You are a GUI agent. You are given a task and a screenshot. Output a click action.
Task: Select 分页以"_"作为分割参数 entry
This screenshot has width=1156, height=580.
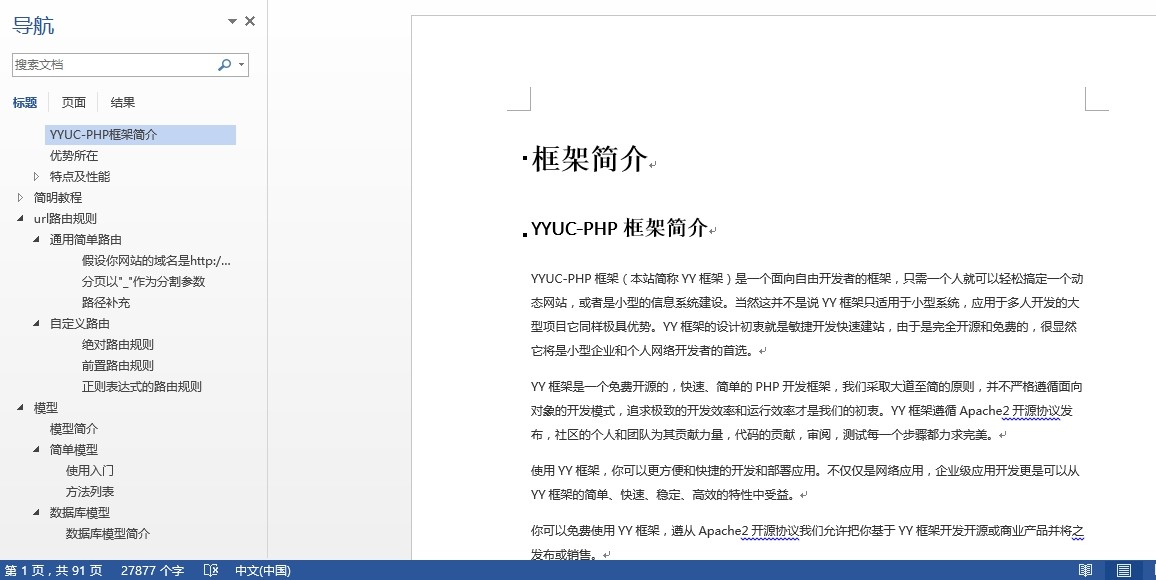click(143, 282)
